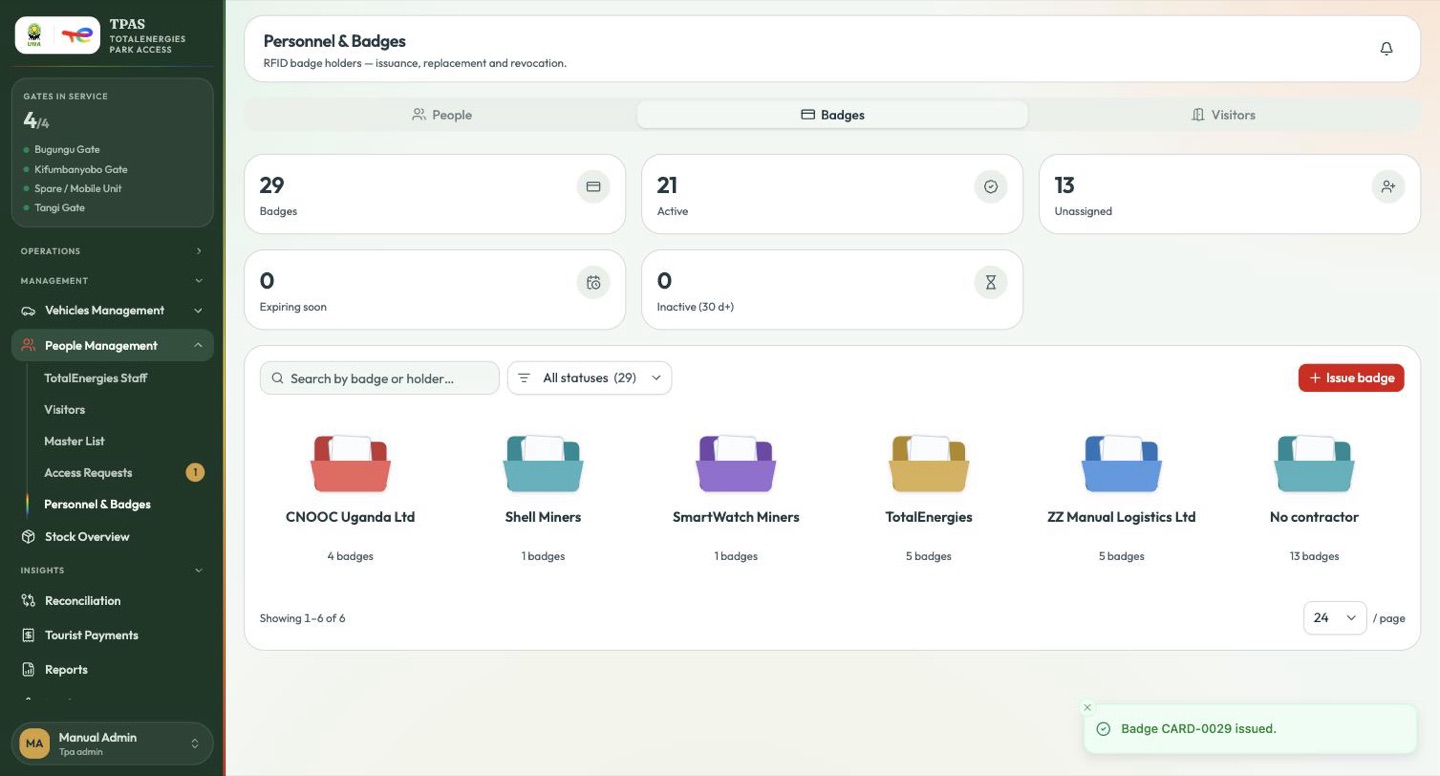Screen dimensions: 1440x776
Task: Click the MA user avatar
Action: pyautogui.click(x=35, y=744)
